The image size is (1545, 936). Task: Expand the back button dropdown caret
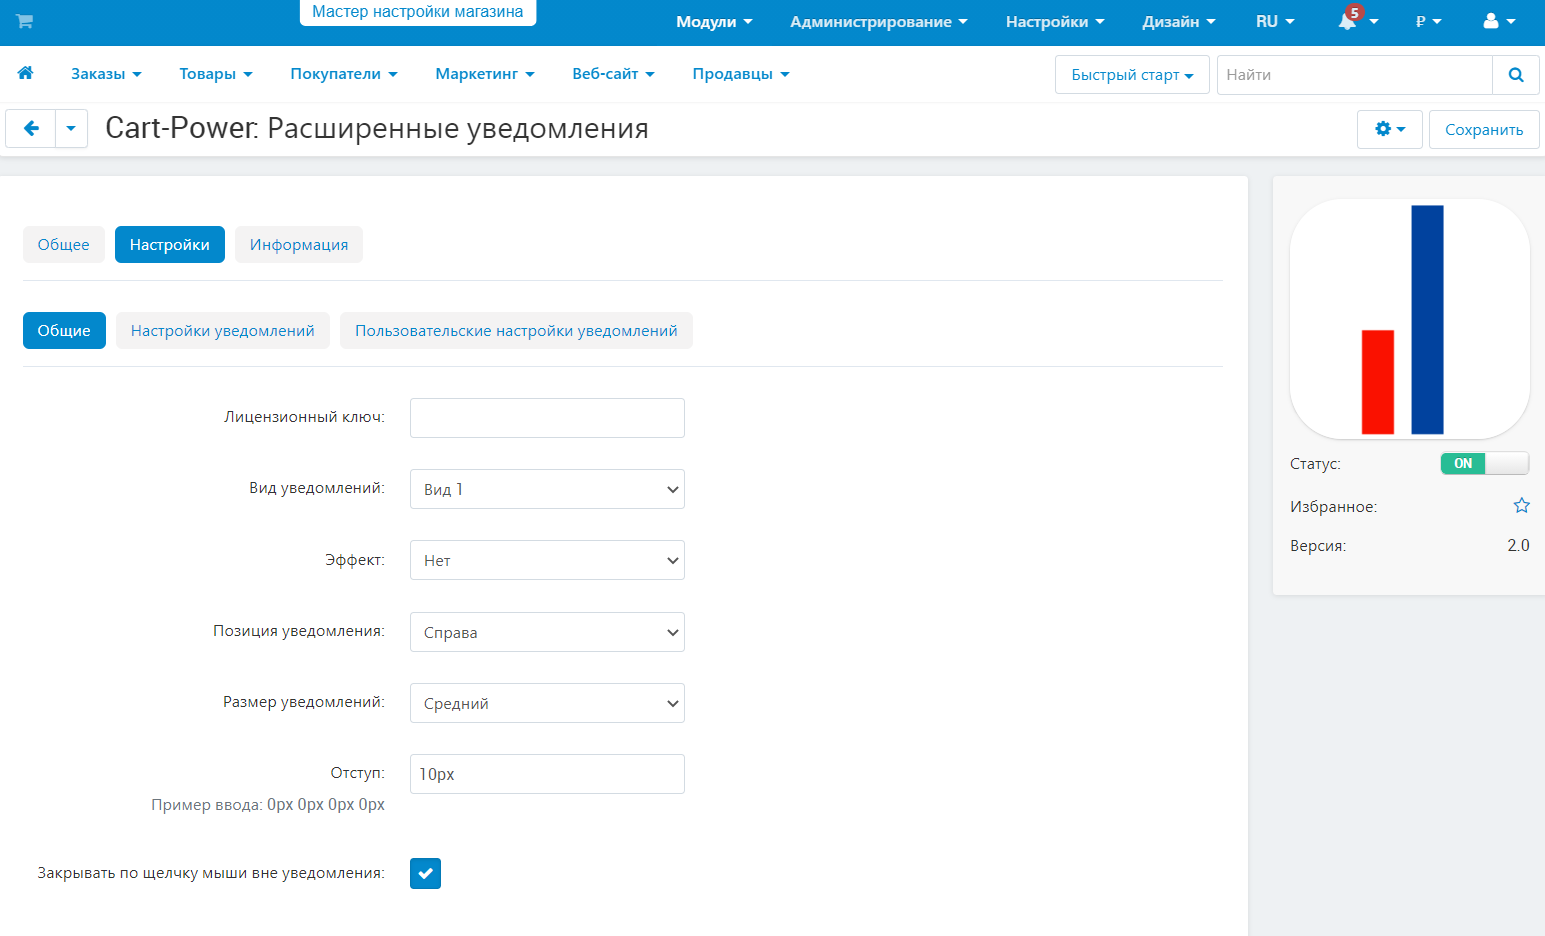pyautogui.click(x=71, y=128)
